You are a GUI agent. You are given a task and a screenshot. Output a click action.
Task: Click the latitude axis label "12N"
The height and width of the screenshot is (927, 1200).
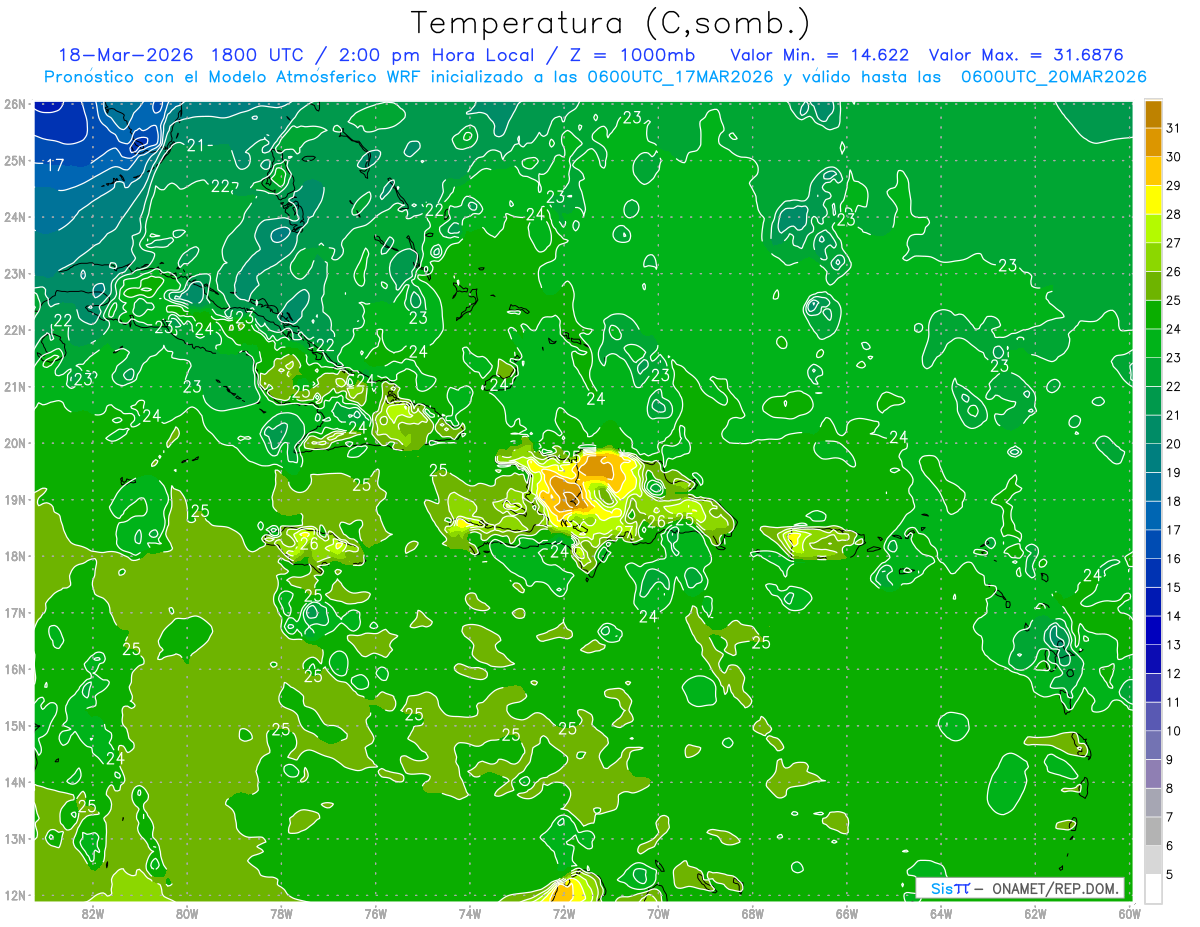(x=15, y=895)
